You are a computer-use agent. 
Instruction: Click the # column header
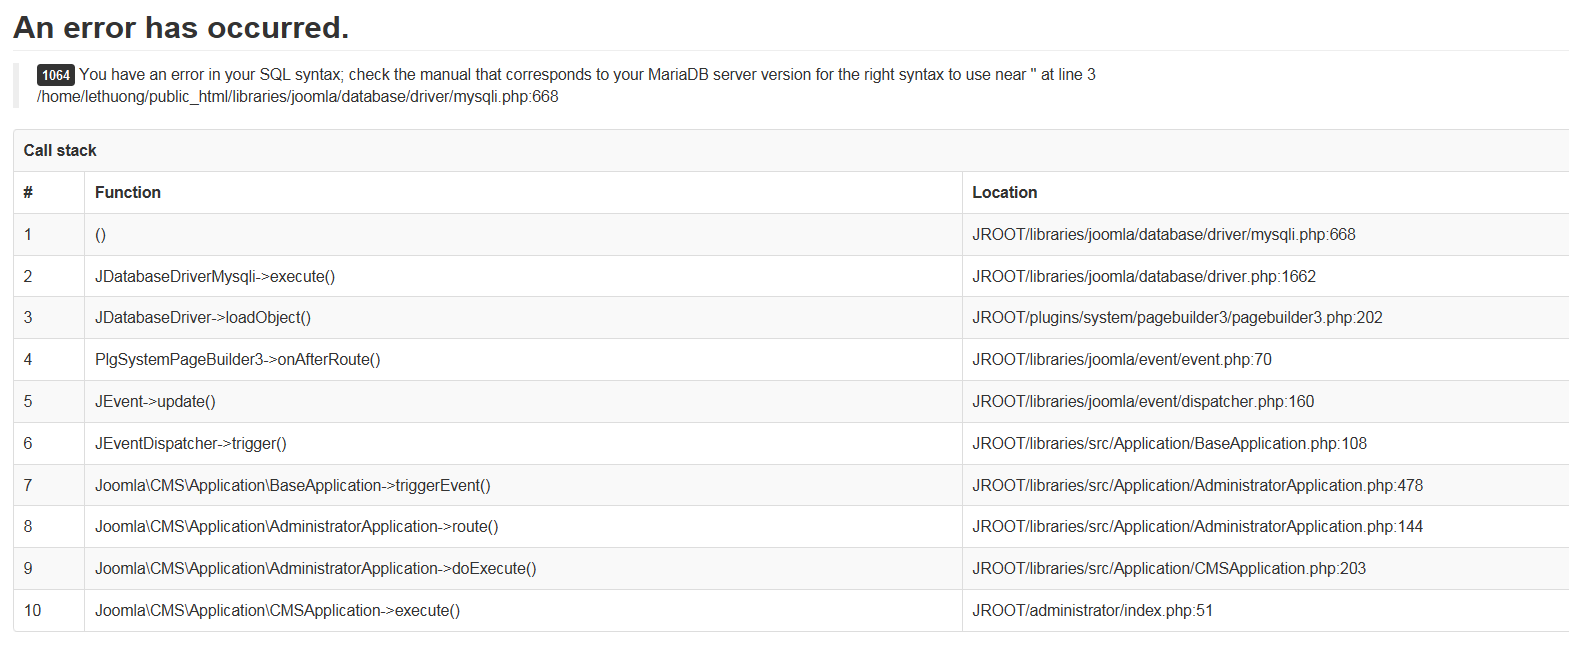pos(28,192)
